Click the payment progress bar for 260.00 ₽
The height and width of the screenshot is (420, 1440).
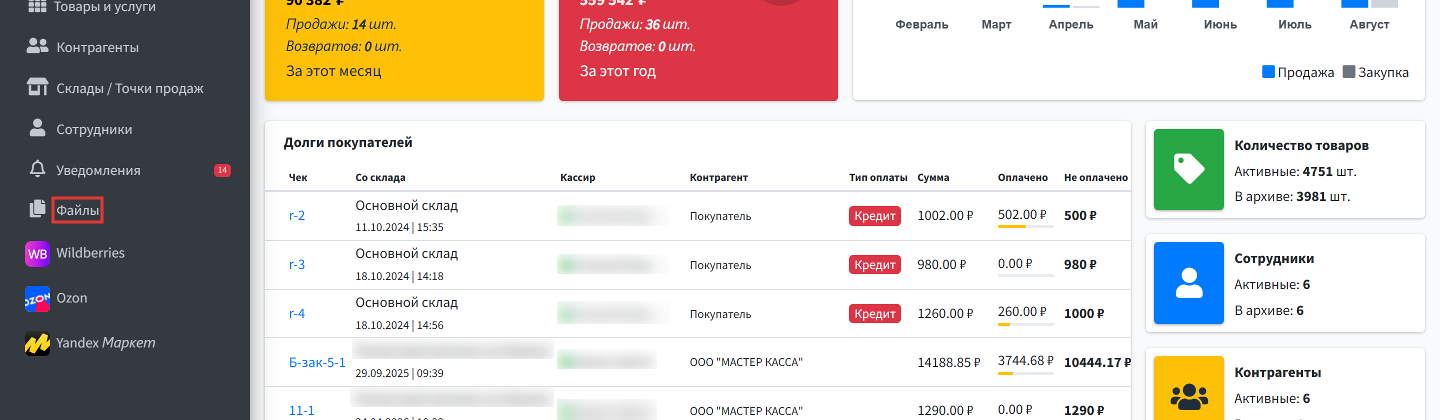[1025, 325]
